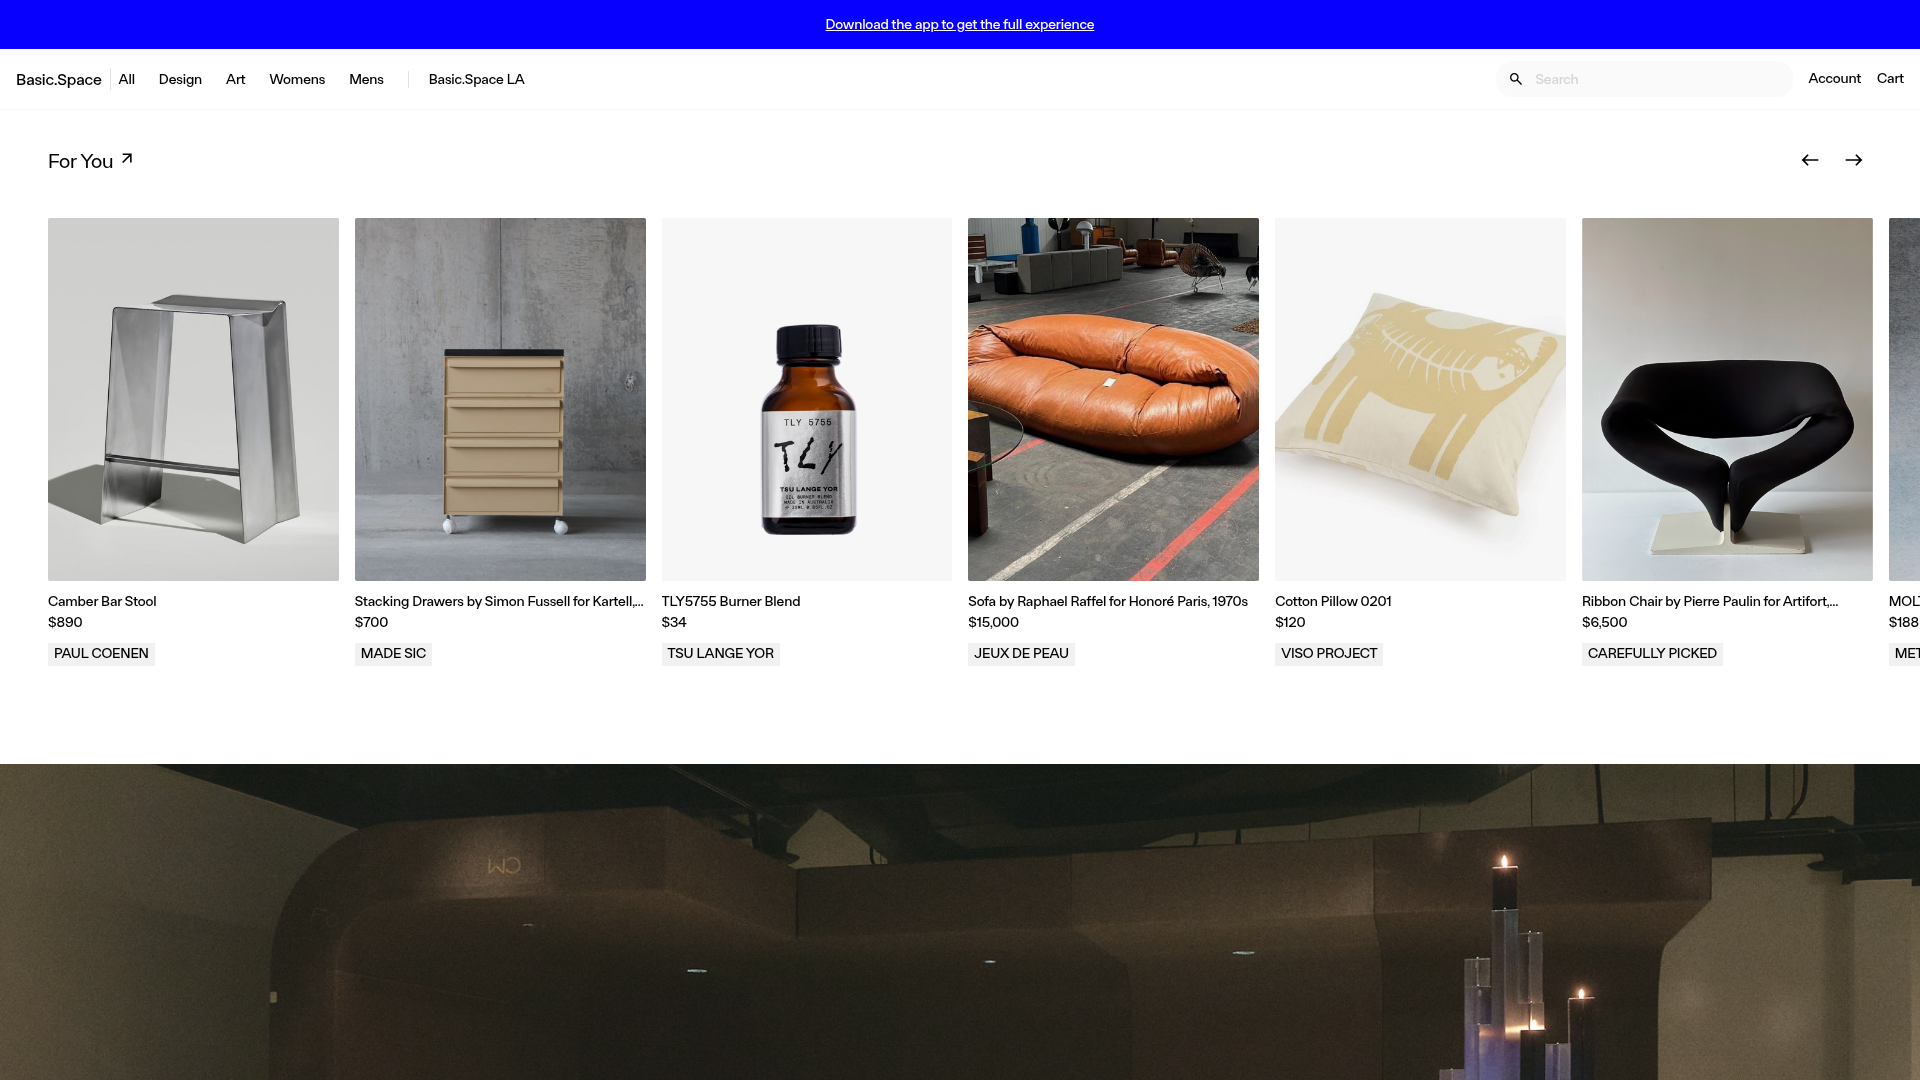Switch to the Mens section
The image size is (1920, 1080).
pyautogui.click(x=366, y=79)
